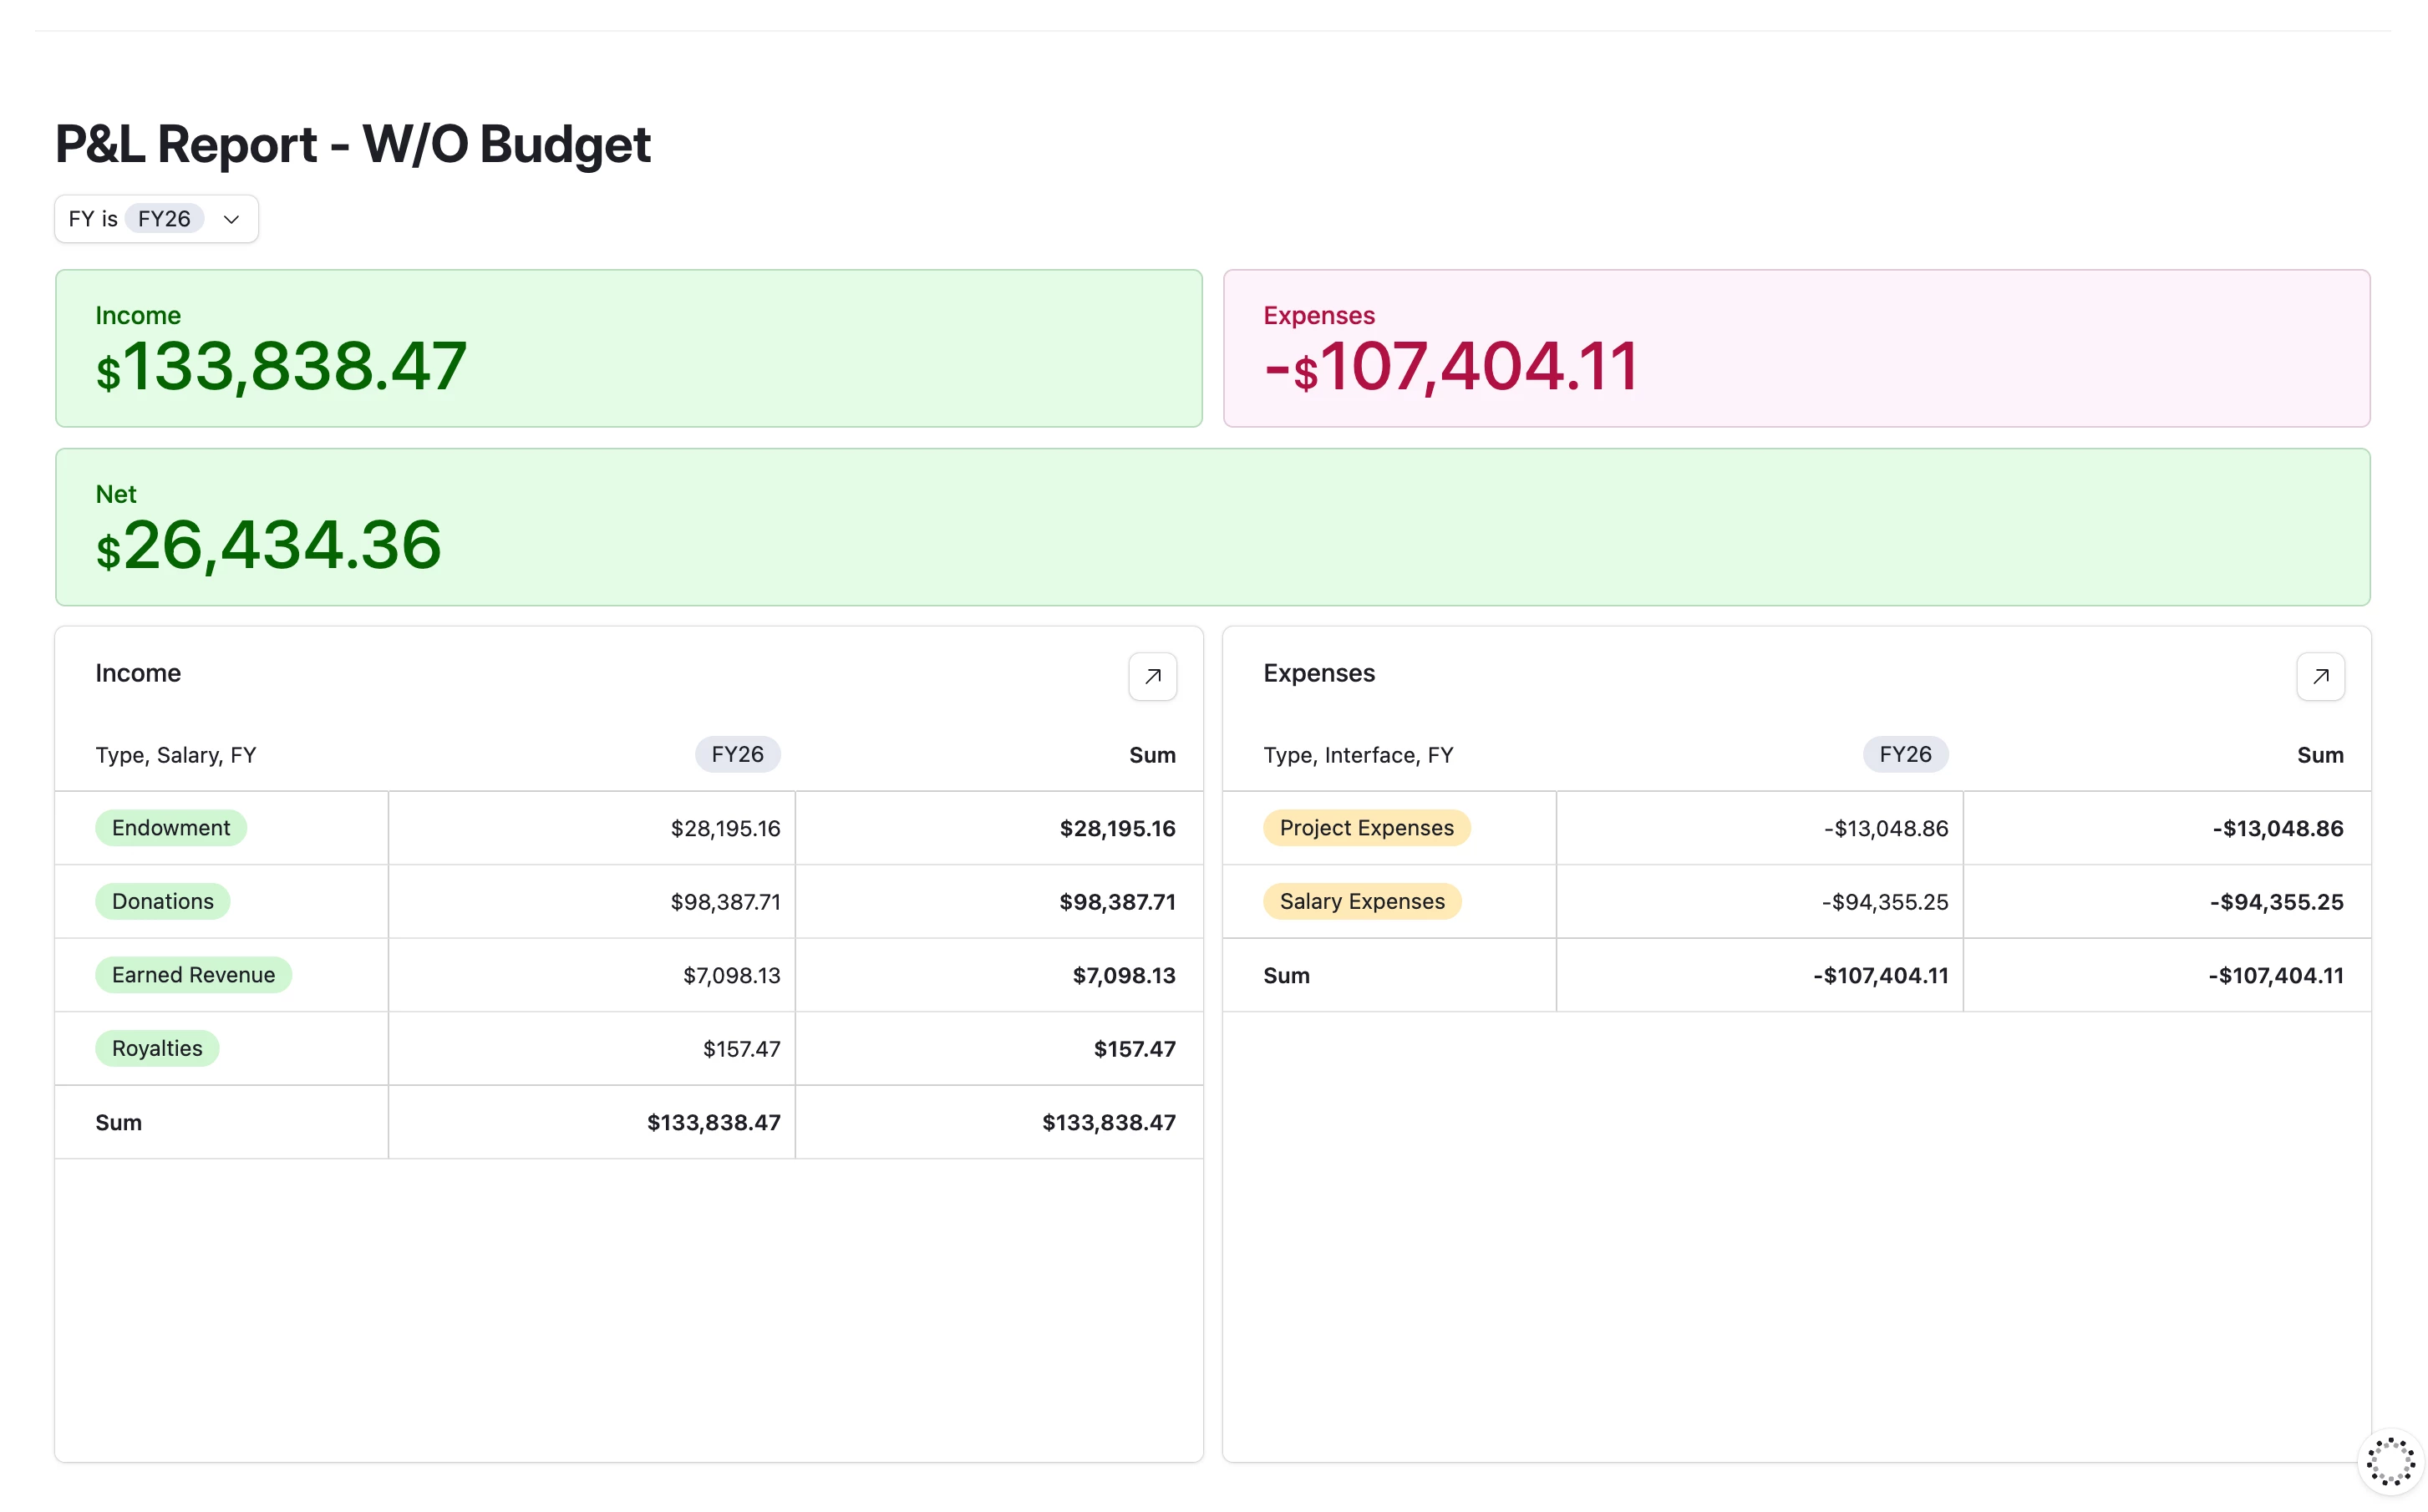Image resolution: width=2428 pixels, height=1512 pixels.
Task: Click the circular dotted widget icon bottom-right
Action: 2390,1462
